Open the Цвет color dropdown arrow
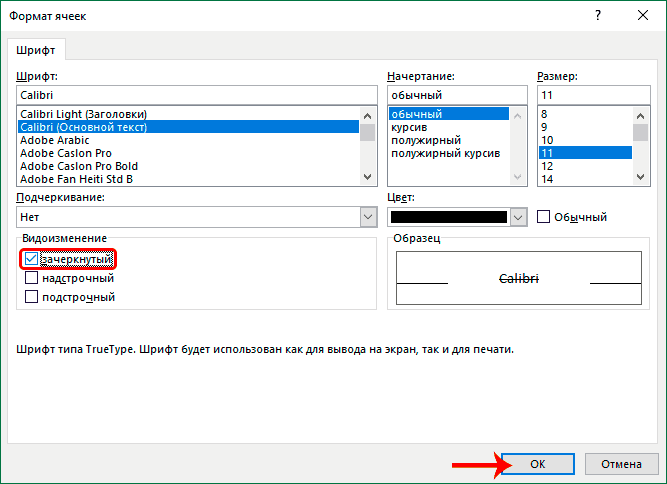Image resolution: width=667 pixels, height=484 pixels. [518, 217]
